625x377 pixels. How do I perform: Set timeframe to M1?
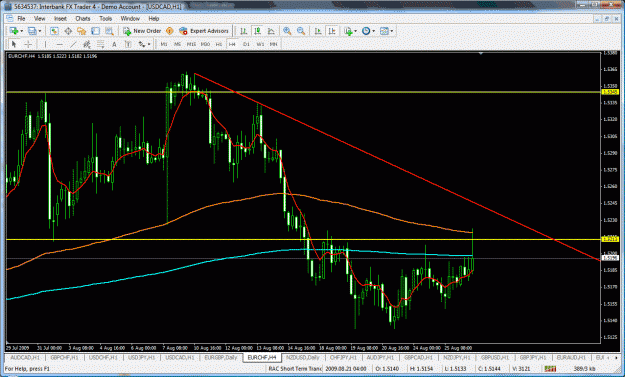coord(164,44)
